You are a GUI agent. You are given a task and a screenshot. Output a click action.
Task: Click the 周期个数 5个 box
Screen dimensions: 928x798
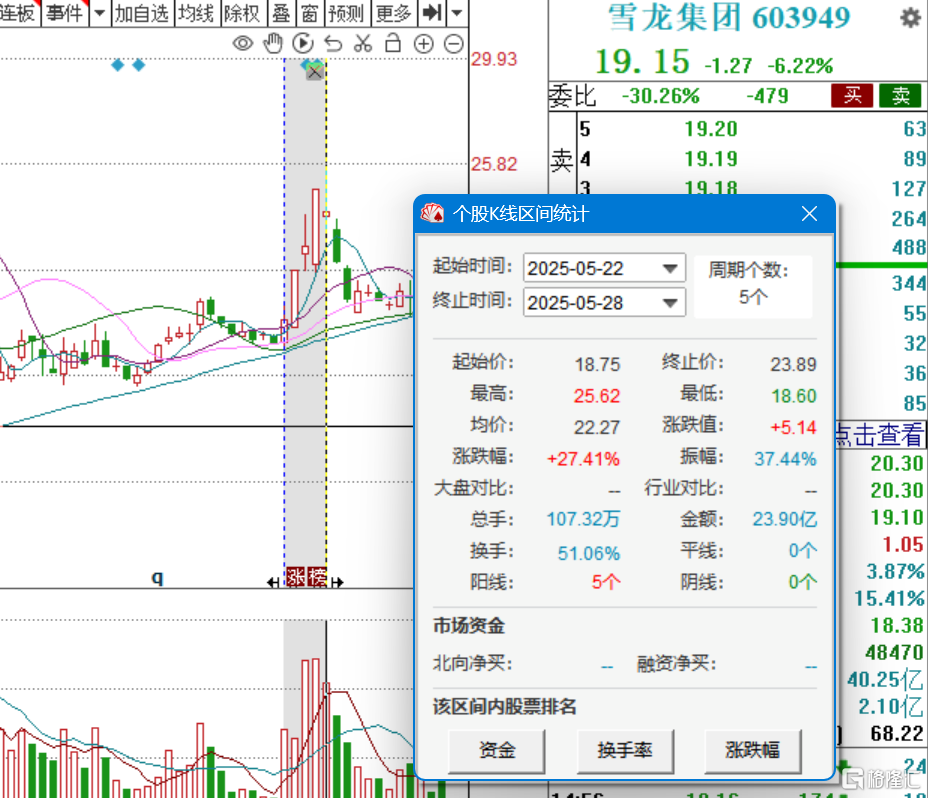[x=753, y=286]
